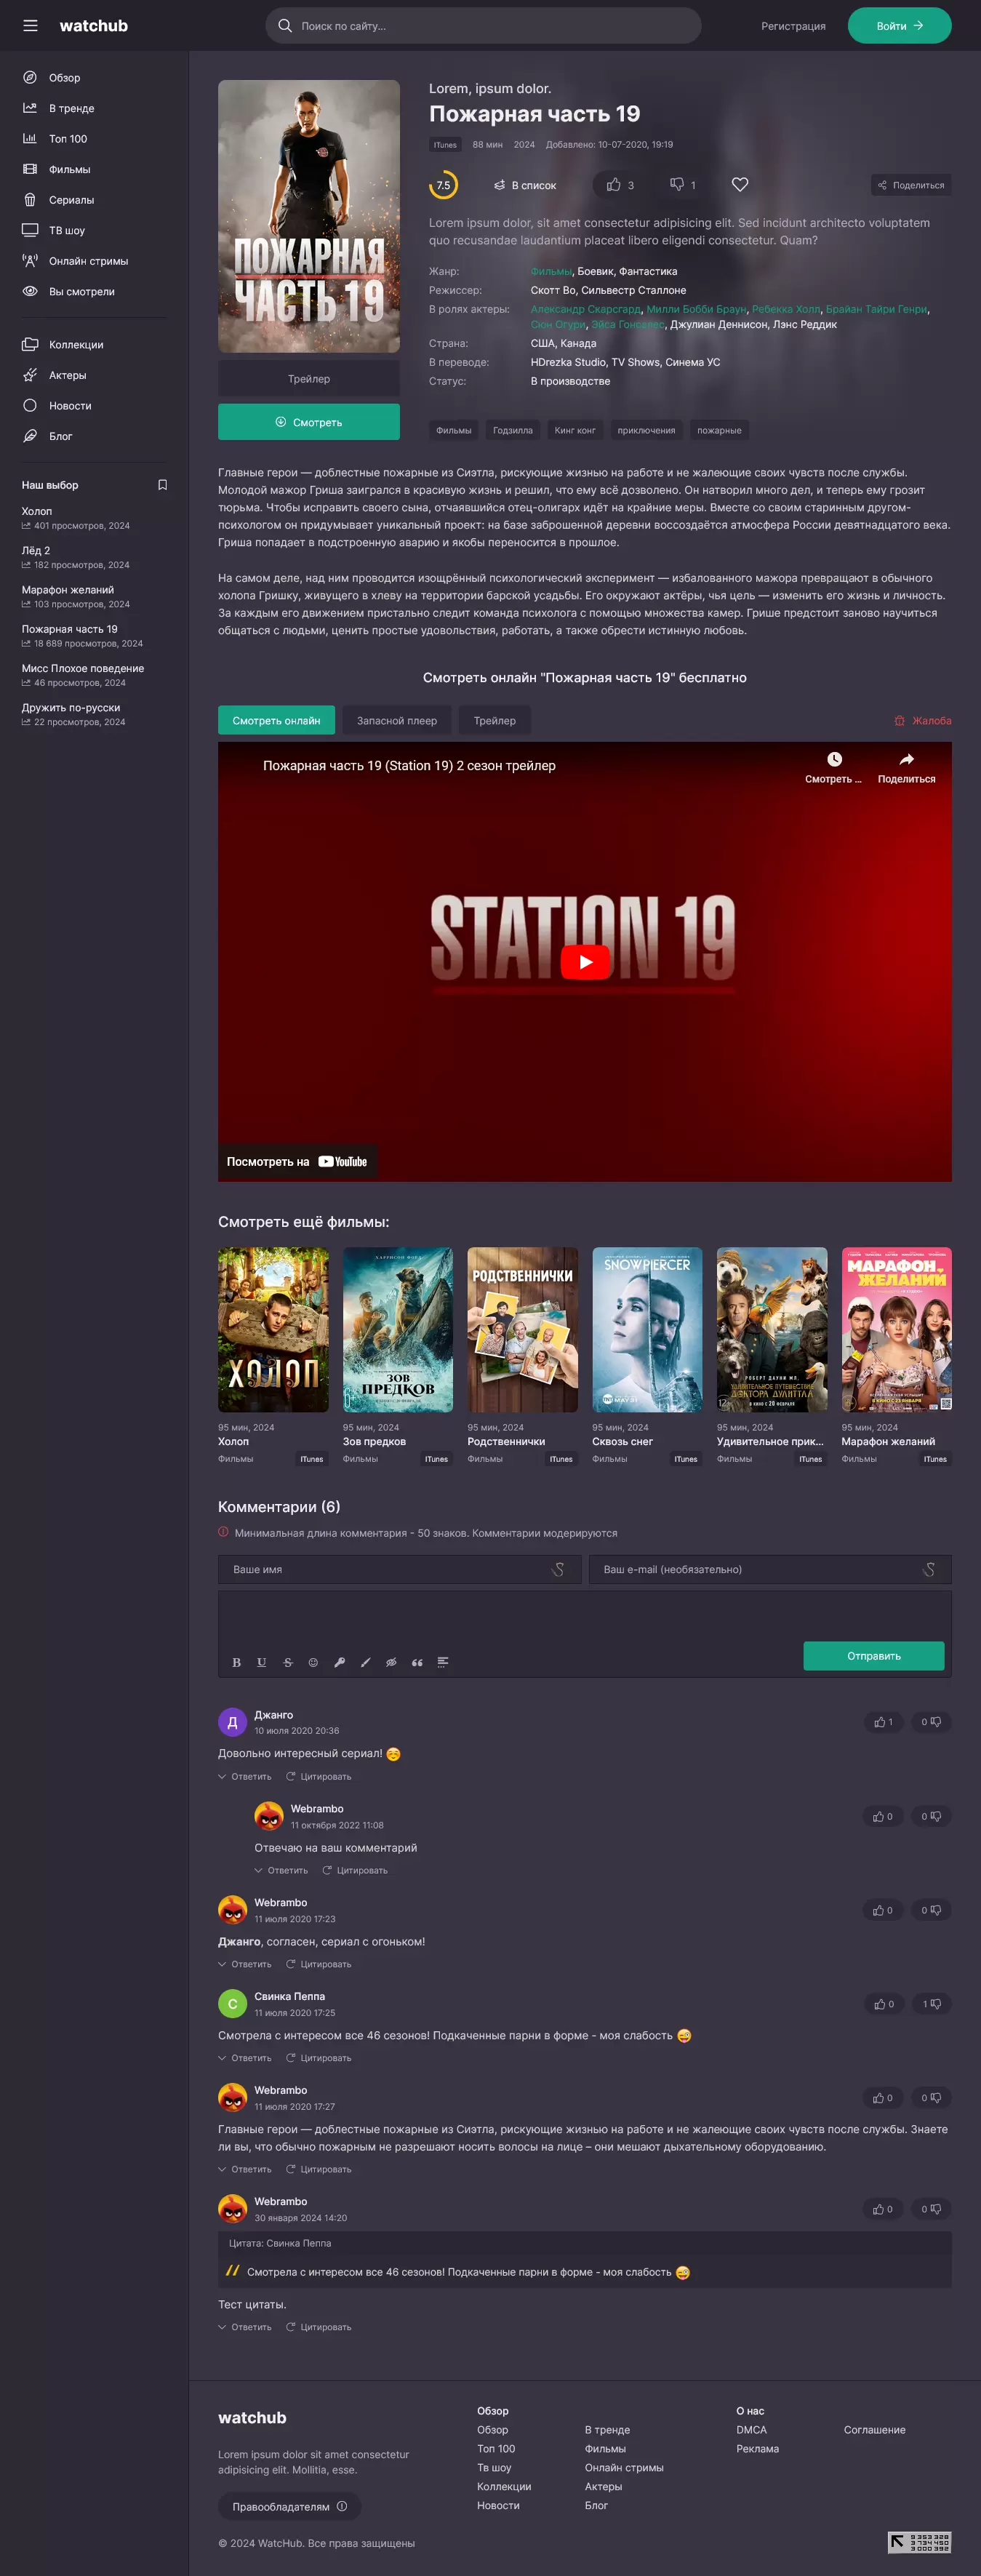This screenshot has height=2576, width=981.
Task: Click the Жалоба complaint link
Action: tap(922, 721)
